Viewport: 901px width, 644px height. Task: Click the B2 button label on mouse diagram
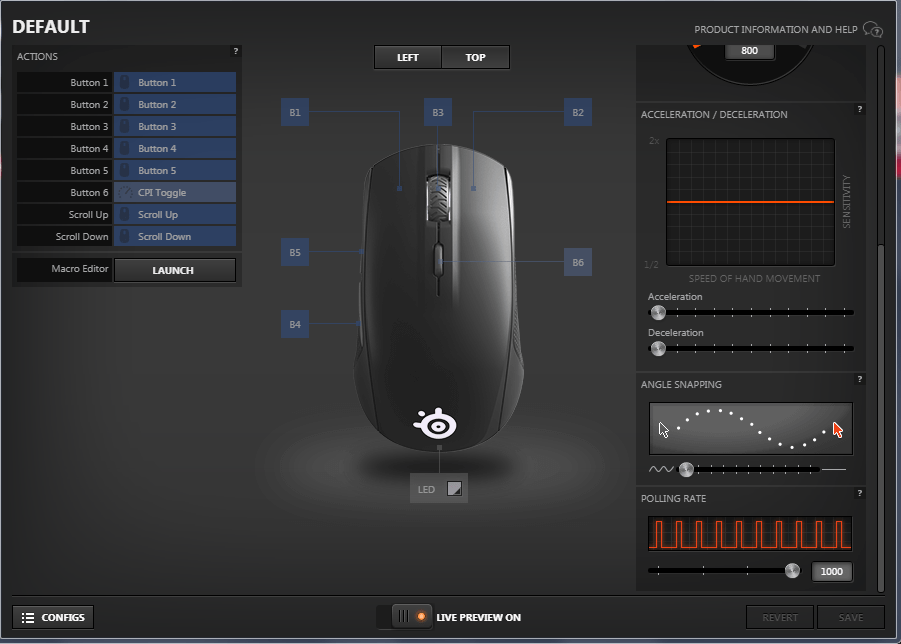tap(578, 113)
